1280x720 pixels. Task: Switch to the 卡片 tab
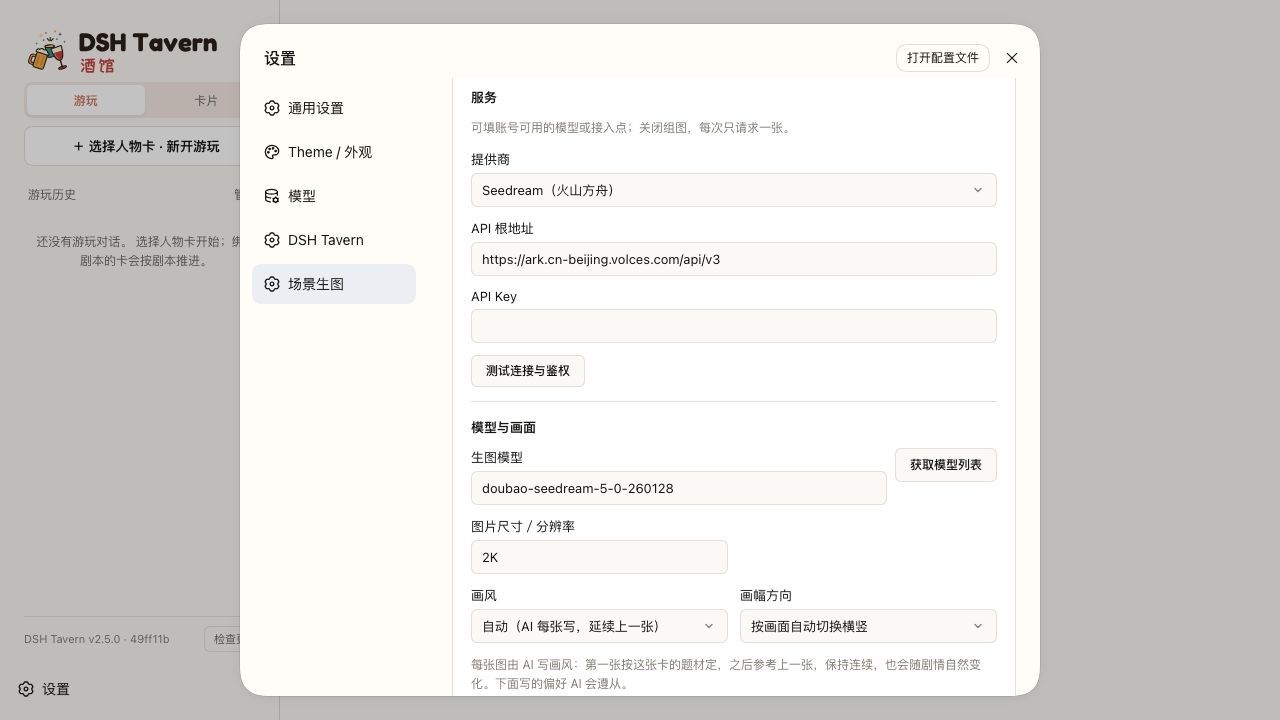click(205, 100)
